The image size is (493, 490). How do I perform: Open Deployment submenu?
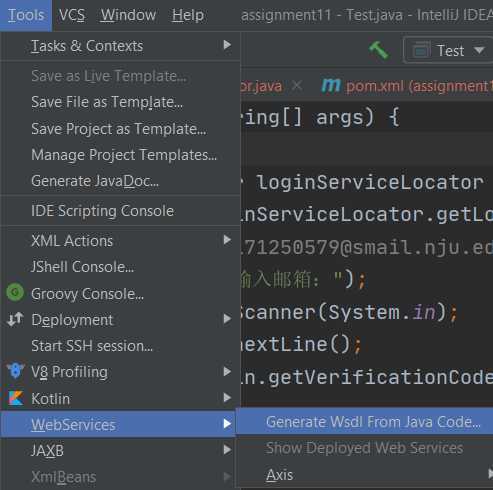(120, 320)
